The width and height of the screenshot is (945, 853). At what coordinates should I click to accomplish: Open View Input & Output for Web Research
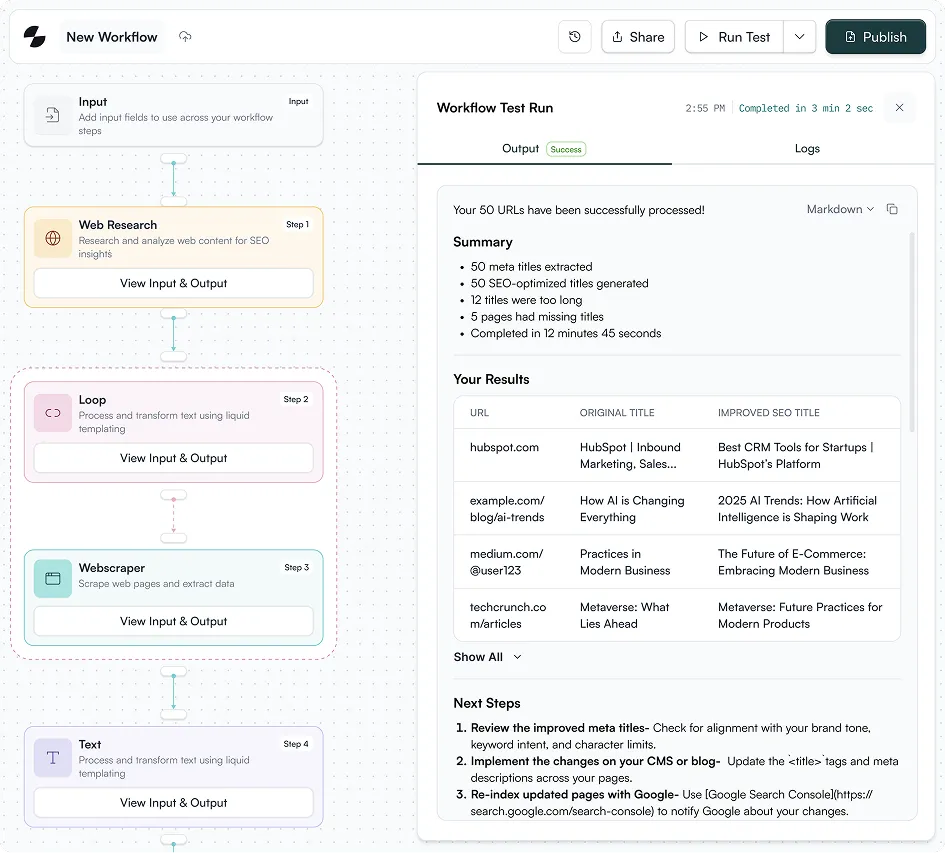click(x=174, y=283)
